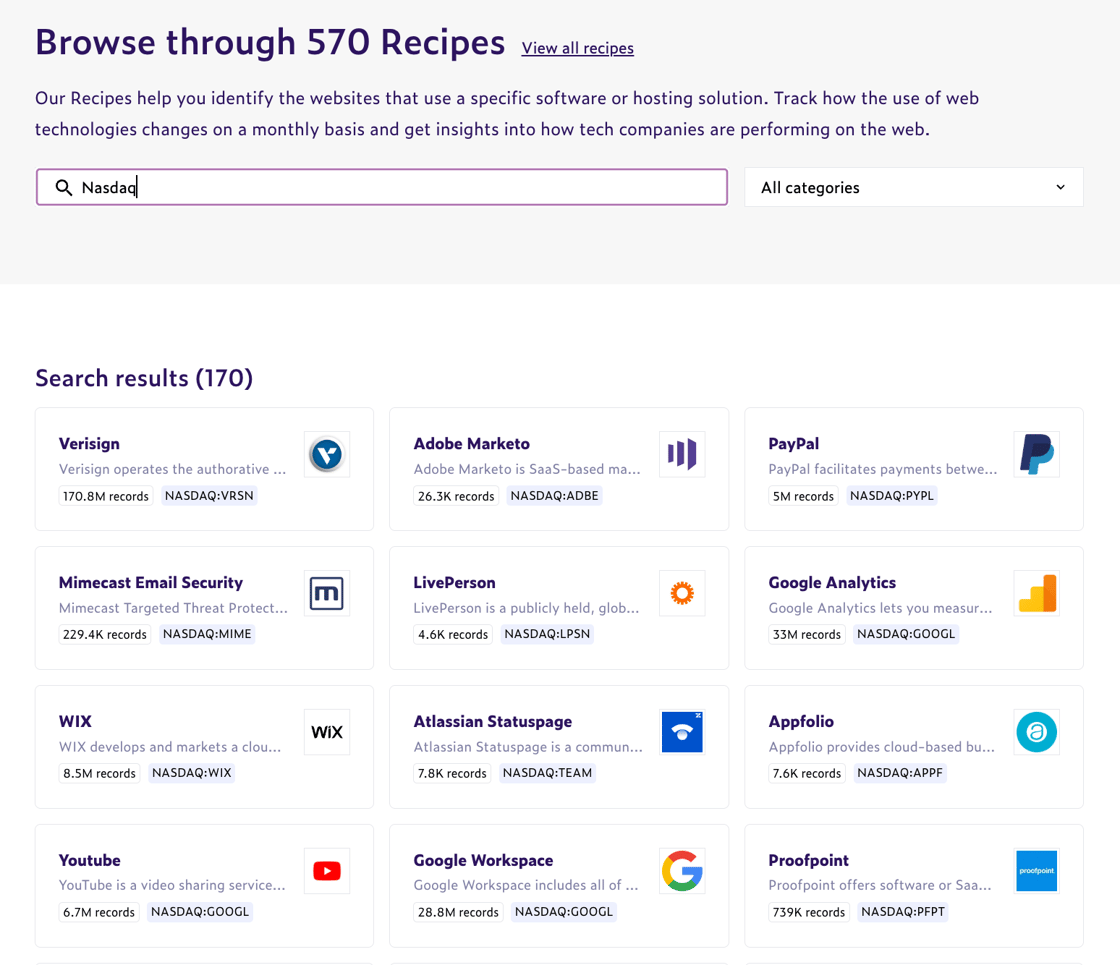Click the 26.3K records badge
1120x965 pixels.
point(456,496)
